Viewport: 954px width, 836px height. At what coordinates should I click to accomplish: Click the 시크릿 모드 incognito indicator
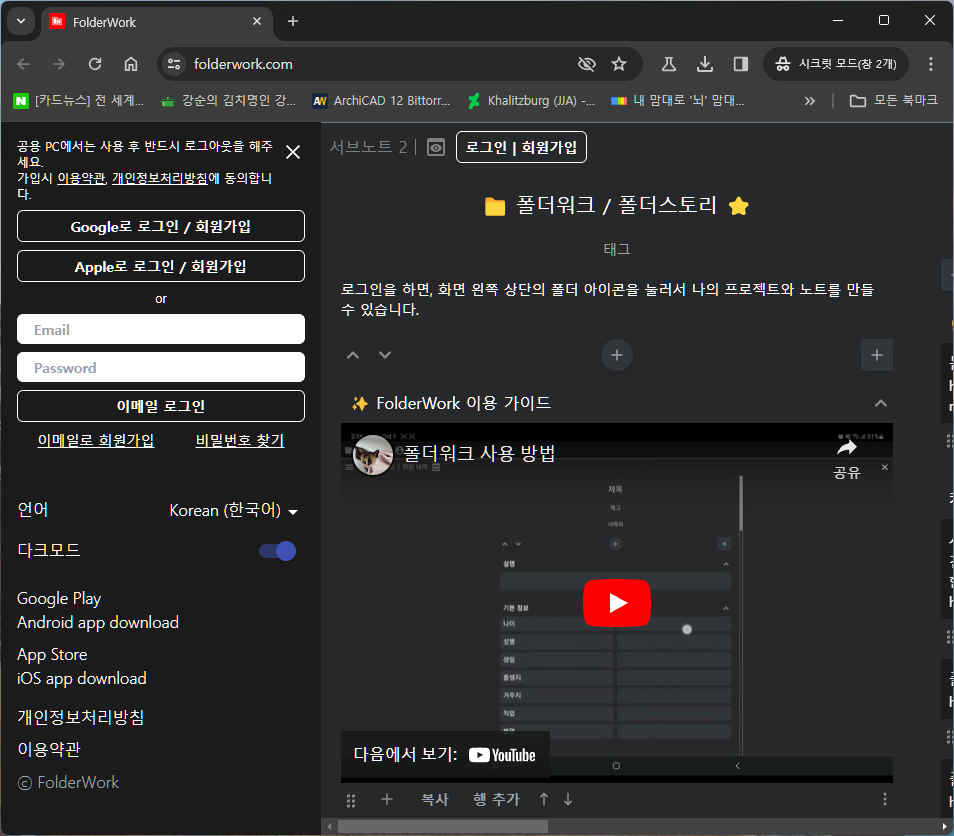point(836,64)
